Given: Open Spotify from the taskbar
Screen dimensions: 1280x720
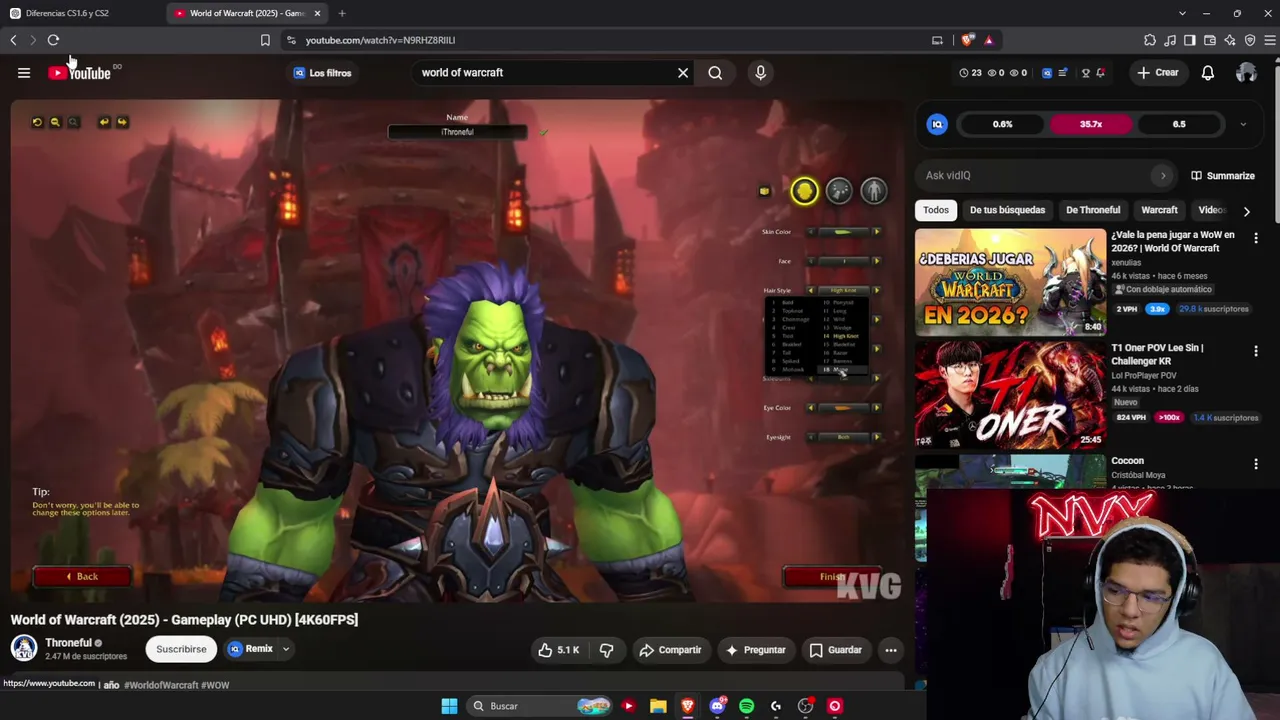Looking at the screenshot, I should tap(746, 706).
